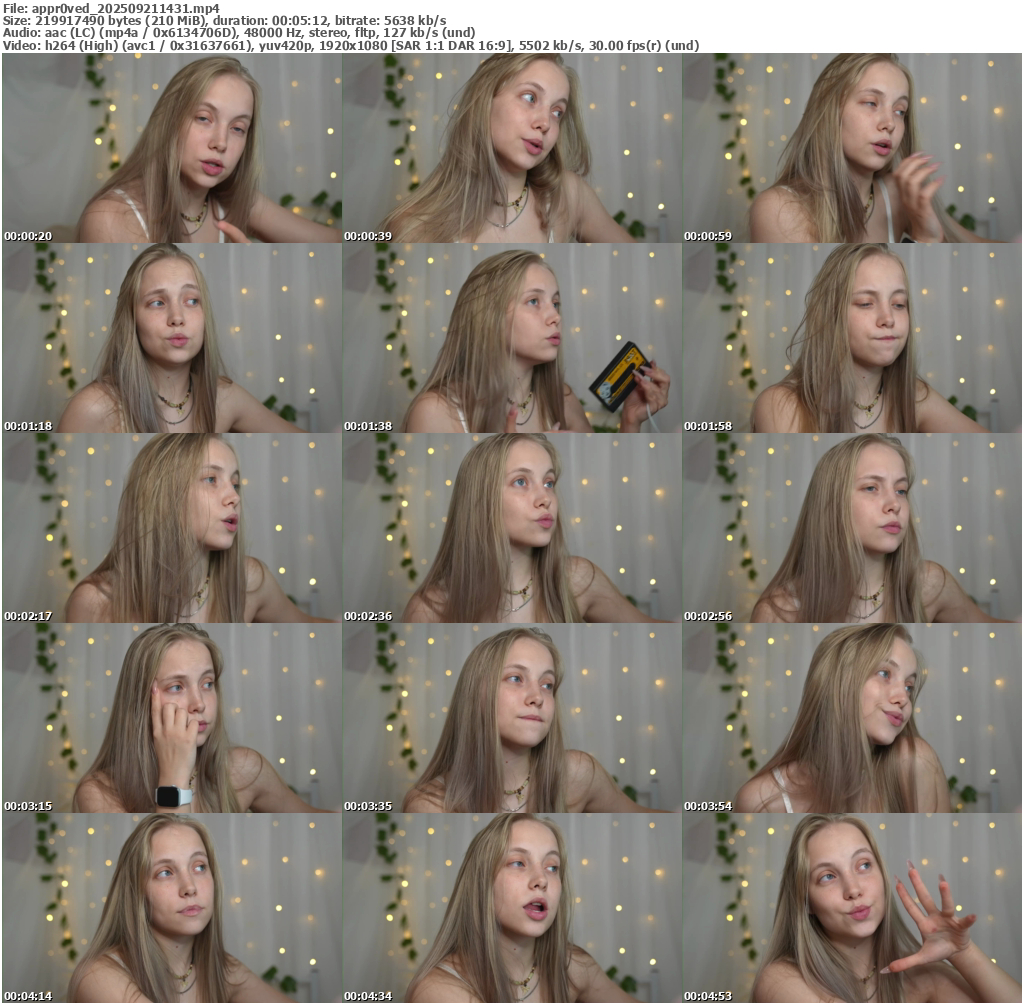Open the side-profile frame at 00:02:17
Viewport: 1024px width, 1003px height.
pyautogui.click(x=171, y=528)
